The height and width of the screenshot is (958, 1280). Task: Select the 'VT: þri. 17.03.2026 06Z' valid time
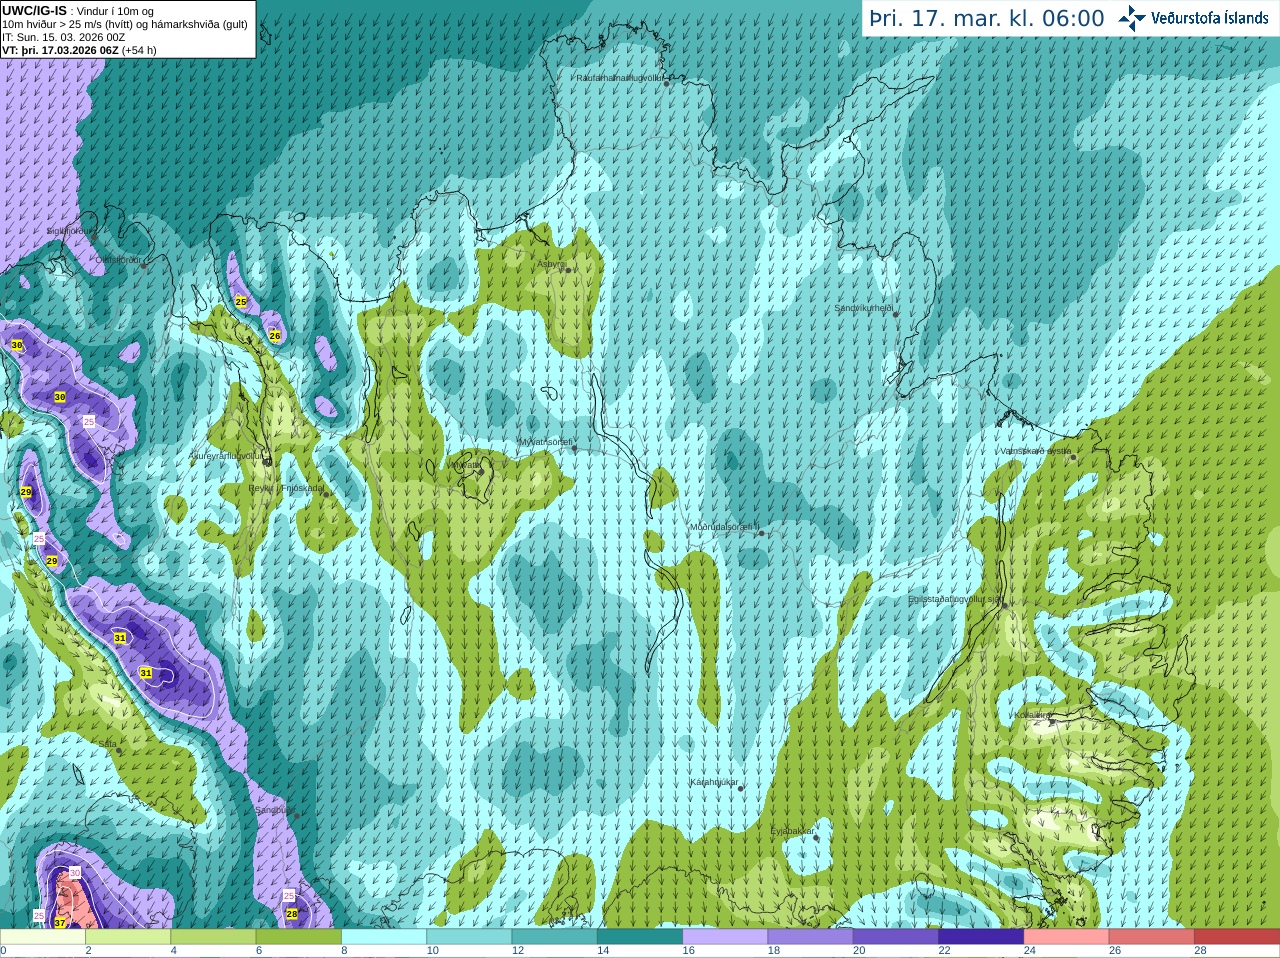(60, 50)
